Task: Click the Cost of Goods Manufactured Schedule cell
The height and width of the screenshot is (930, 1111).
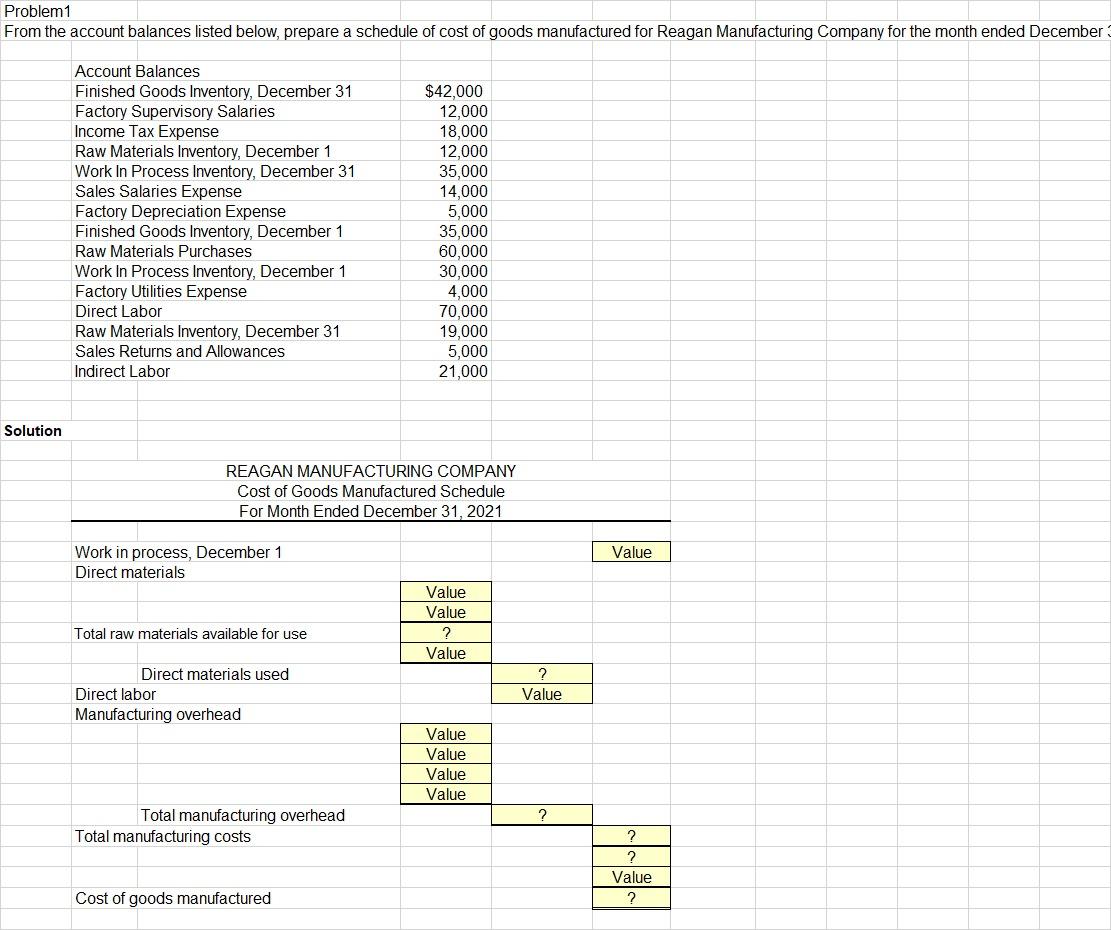Action: click(x=370, y=491)
